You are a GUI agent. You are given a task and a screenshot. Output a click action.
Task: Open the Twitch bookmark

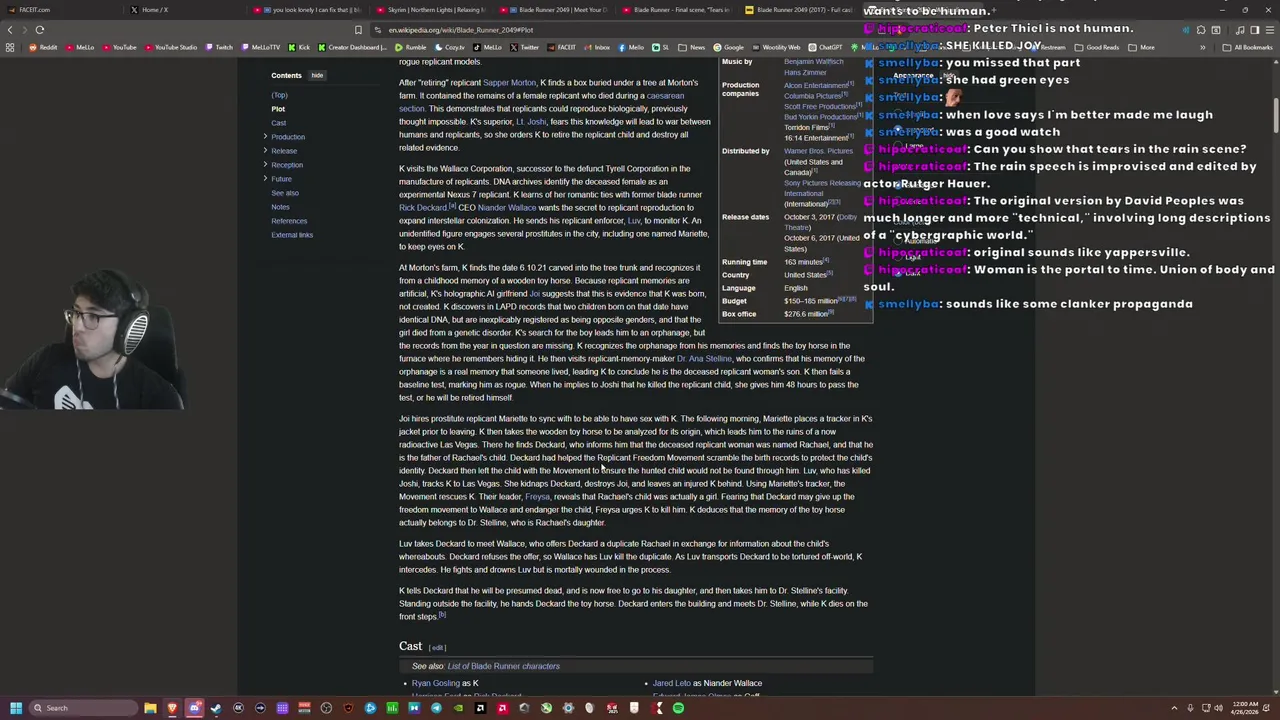pyautogui.click(x=219, y=47)
